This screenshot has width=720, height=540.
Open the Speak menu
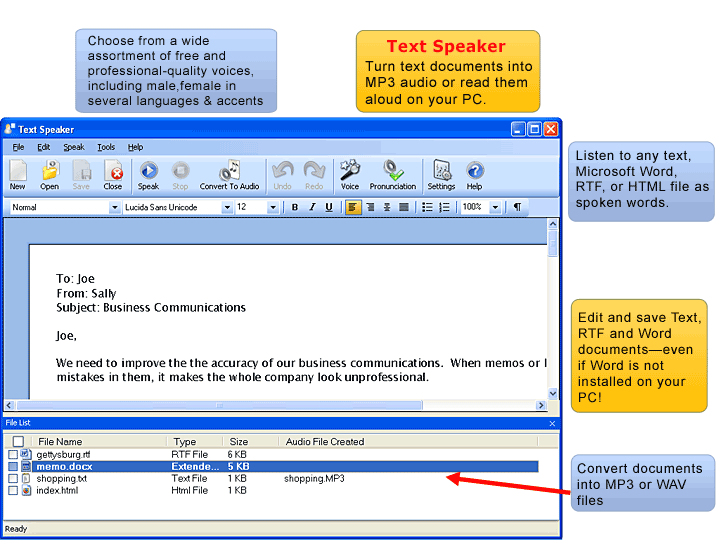[x=74, y=147]
